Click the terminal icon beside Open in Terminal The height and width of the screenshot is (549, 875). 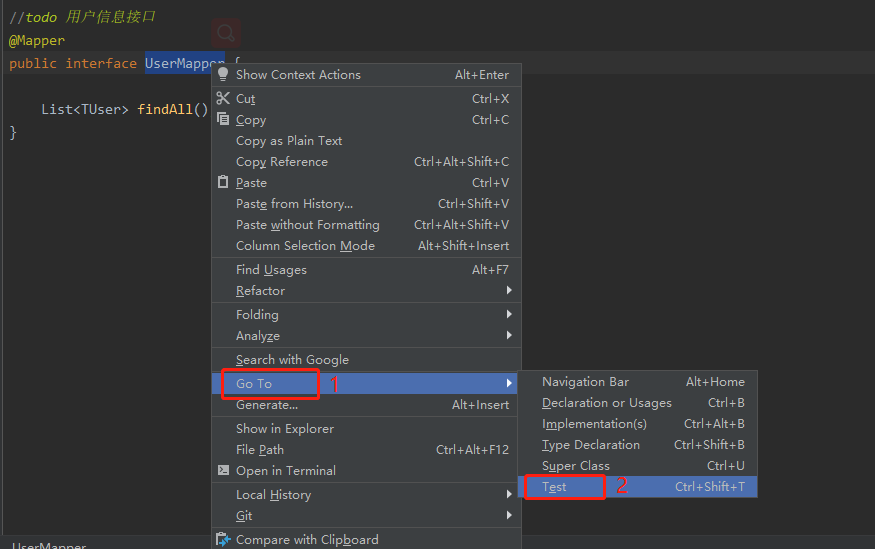[223, 470]
